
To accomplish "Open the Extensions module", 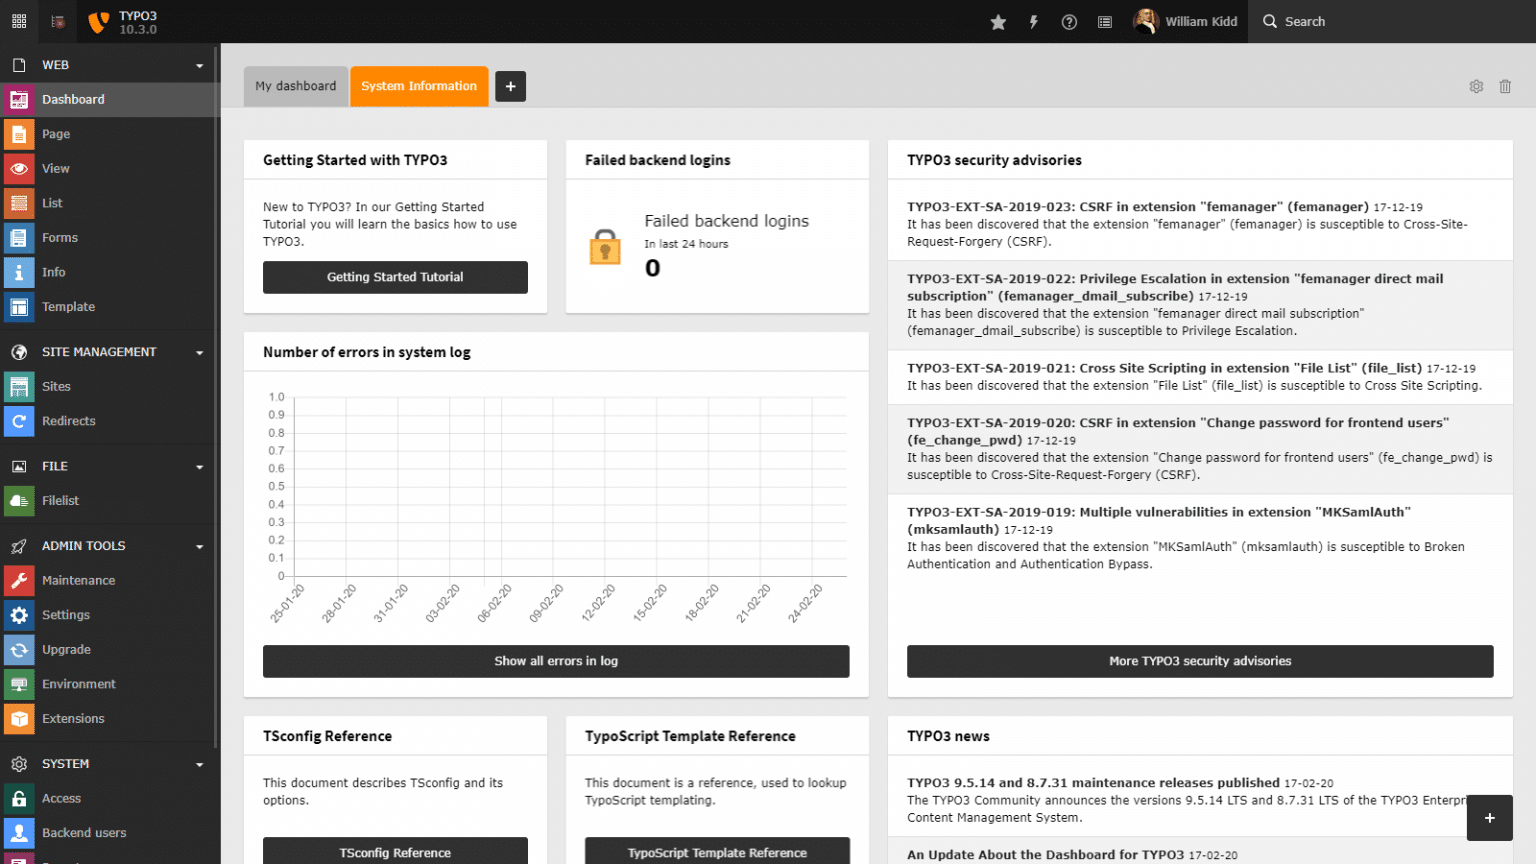I will [x=73, y=718].
